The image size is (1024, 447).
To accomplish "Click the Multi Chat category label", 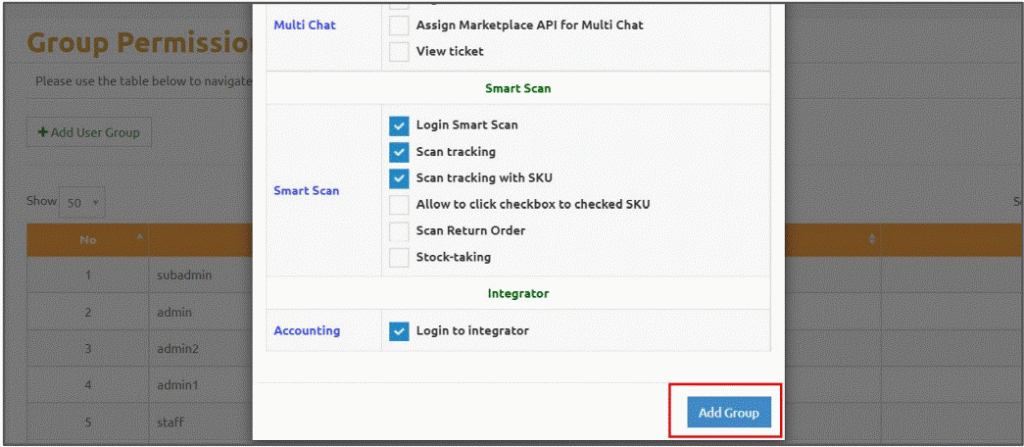I will coord(304,25).
